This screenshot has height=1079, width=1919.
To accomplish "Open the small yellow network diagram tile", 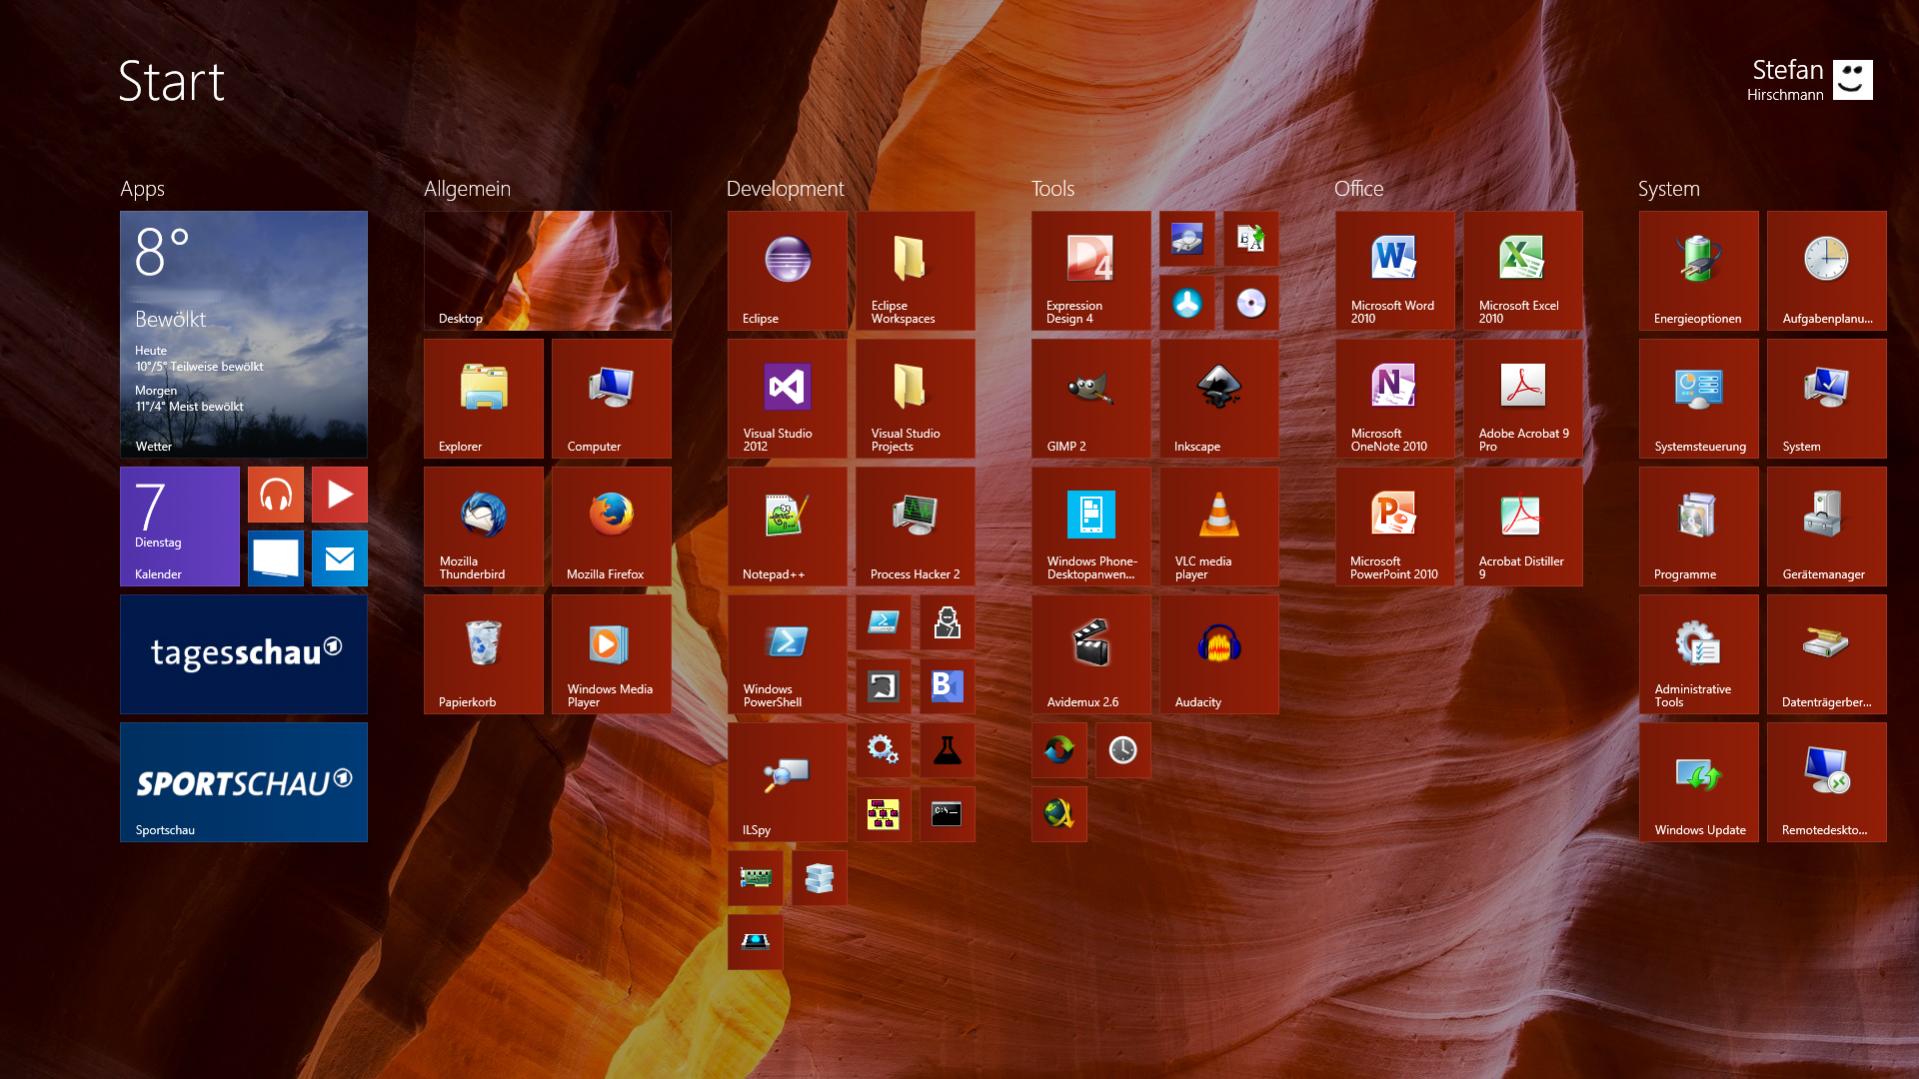I will (x=883, y=814).
